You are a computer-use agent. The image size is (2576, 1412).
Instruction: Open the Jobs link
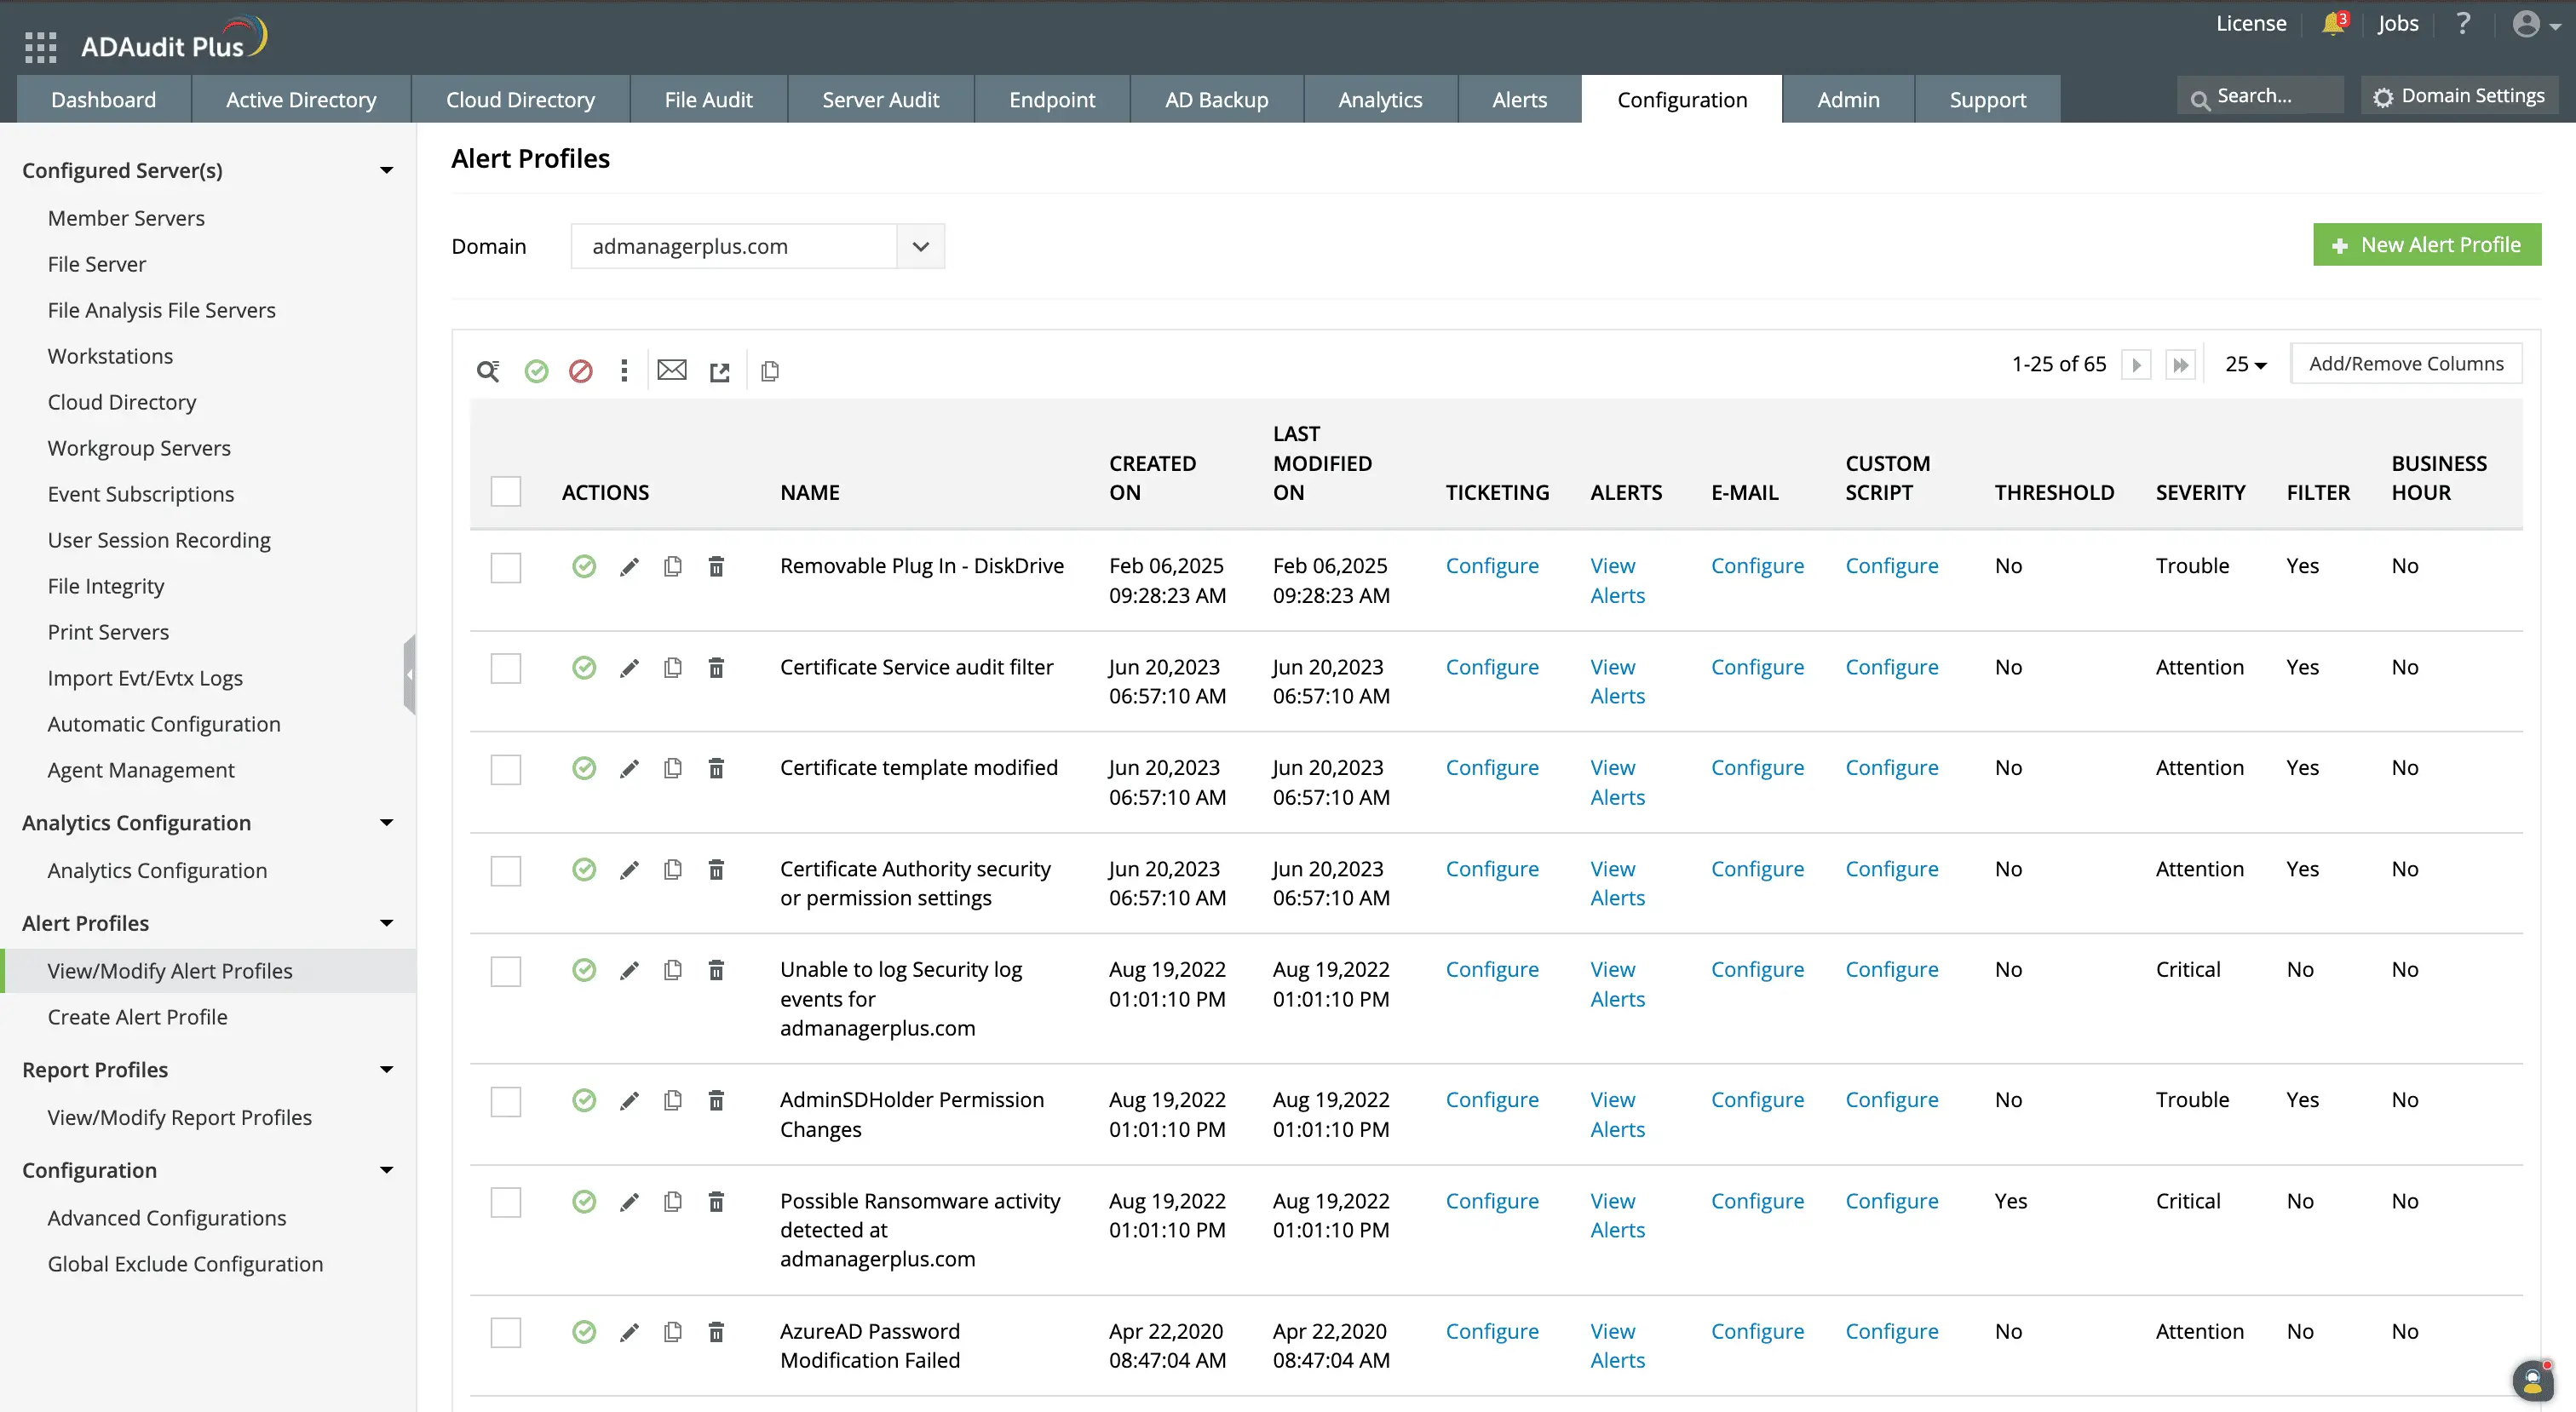2398,23
